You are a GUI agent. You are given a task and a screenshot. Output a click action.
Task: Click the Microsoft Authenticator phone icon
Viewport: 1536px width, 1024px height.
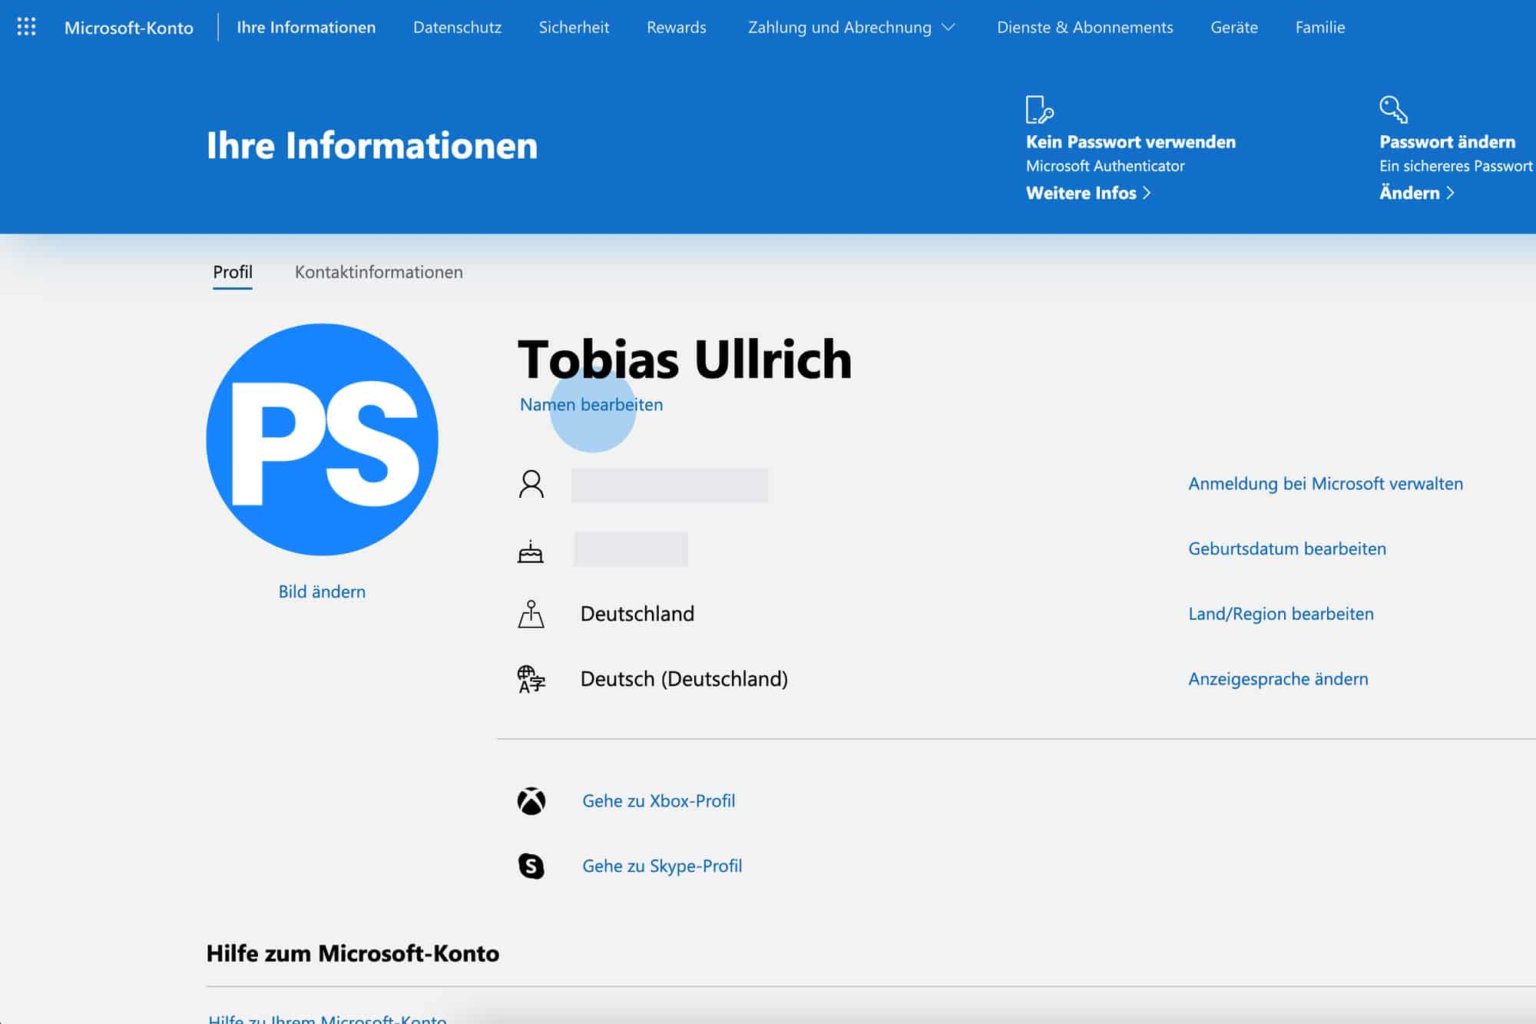[x=1038, y=109]
